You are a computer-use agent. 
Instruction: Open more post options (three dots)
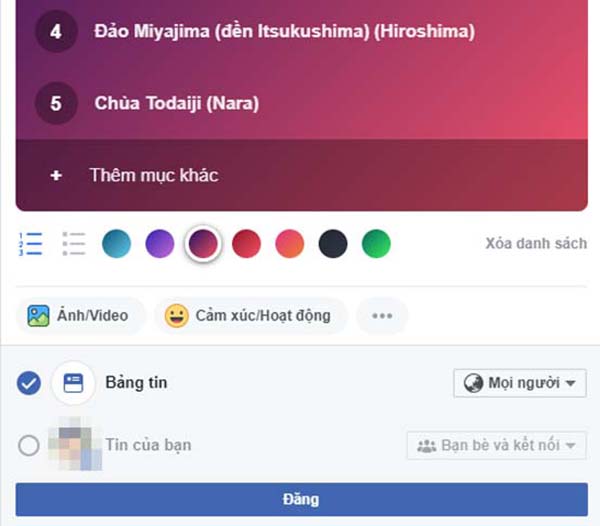(x=382, y=316)
